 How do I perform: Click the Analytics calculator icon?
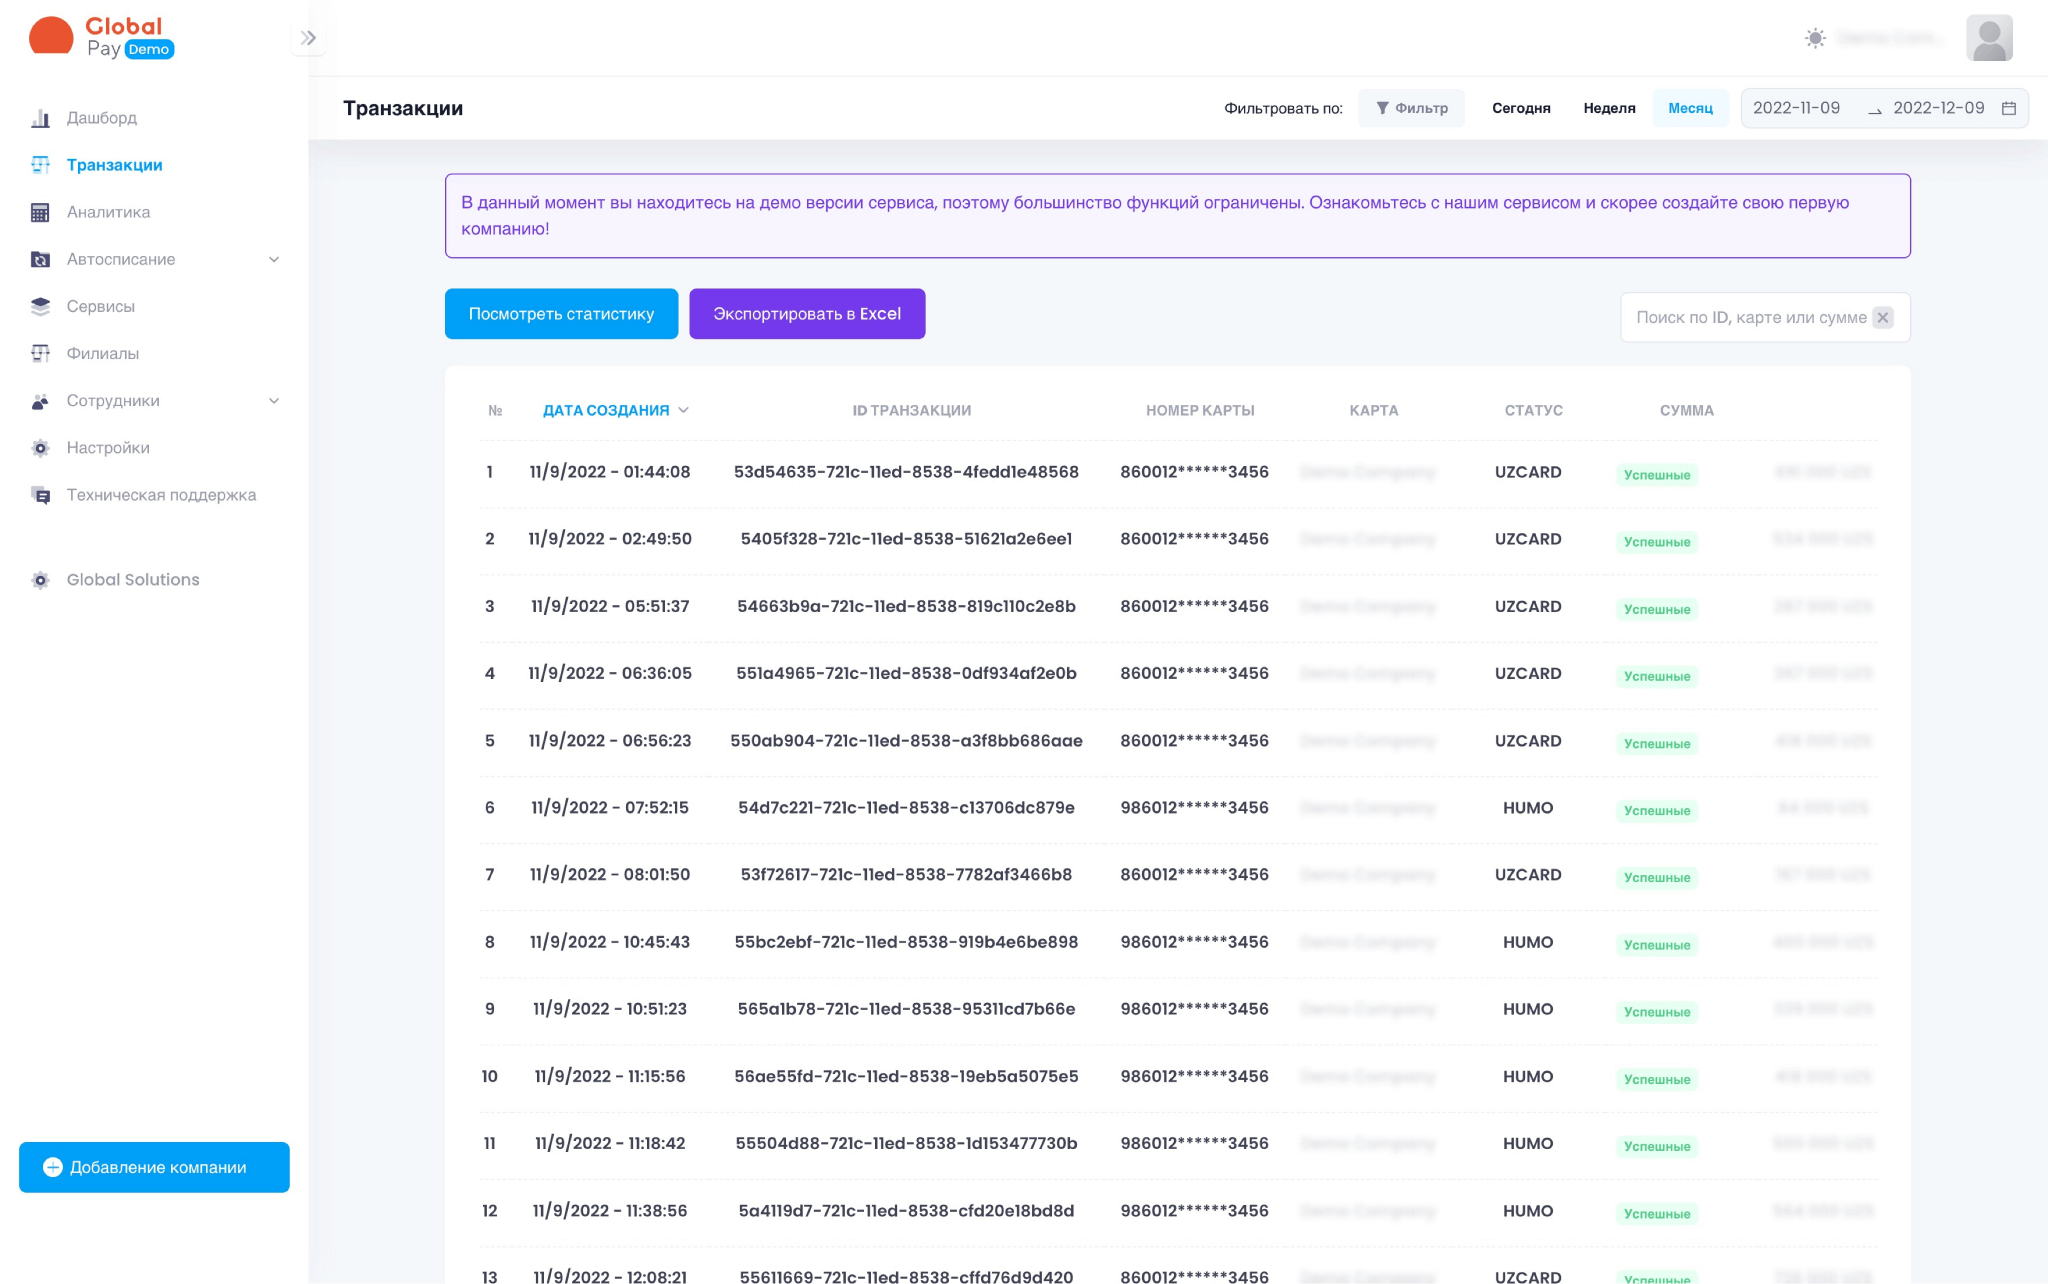(x=40, y=212)
